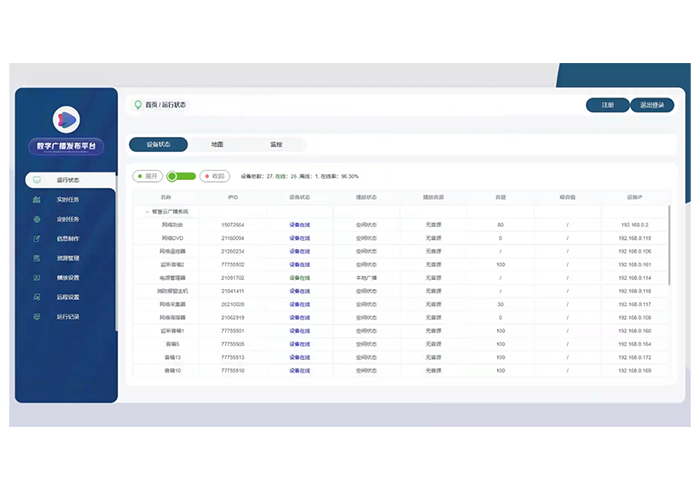Switch to the 地图 tab
Viewport: 700px width, 490px height.
[218, 144]
